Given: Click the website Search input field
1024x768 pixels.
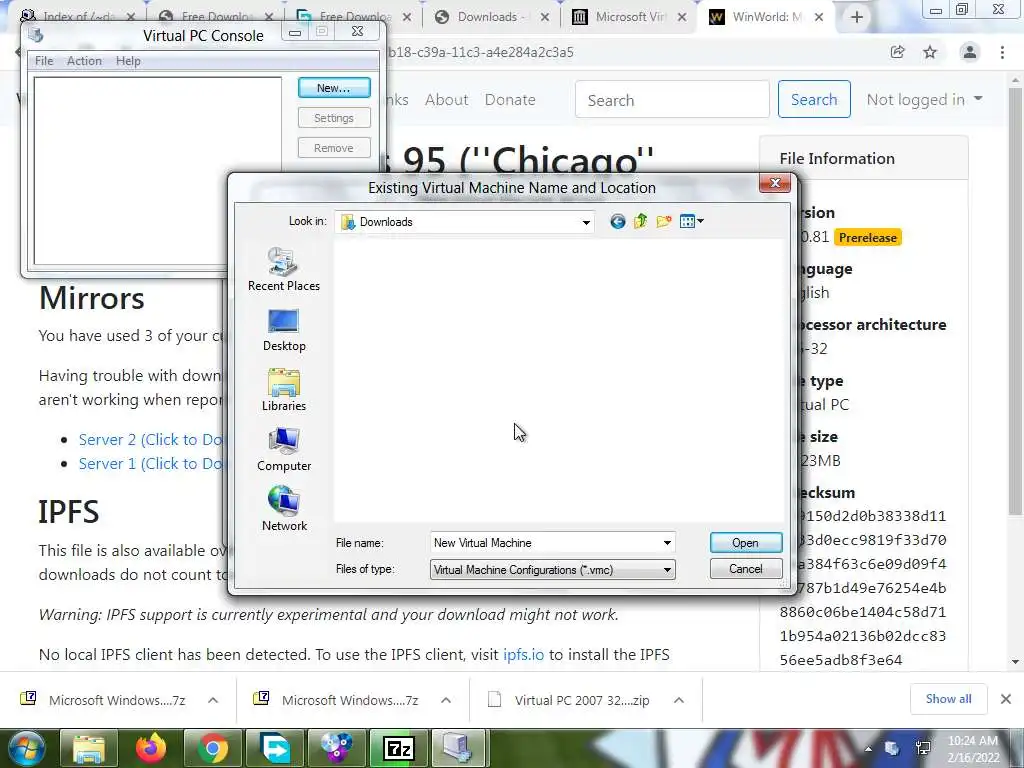Looking at the screenshot, I should 672,99.
